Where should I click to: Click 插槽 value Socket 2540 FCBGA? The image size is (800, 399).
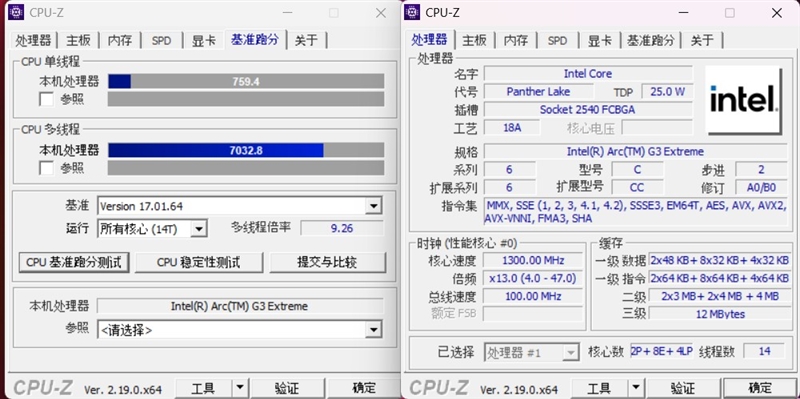pyautogui.click(x=588, y=109)
